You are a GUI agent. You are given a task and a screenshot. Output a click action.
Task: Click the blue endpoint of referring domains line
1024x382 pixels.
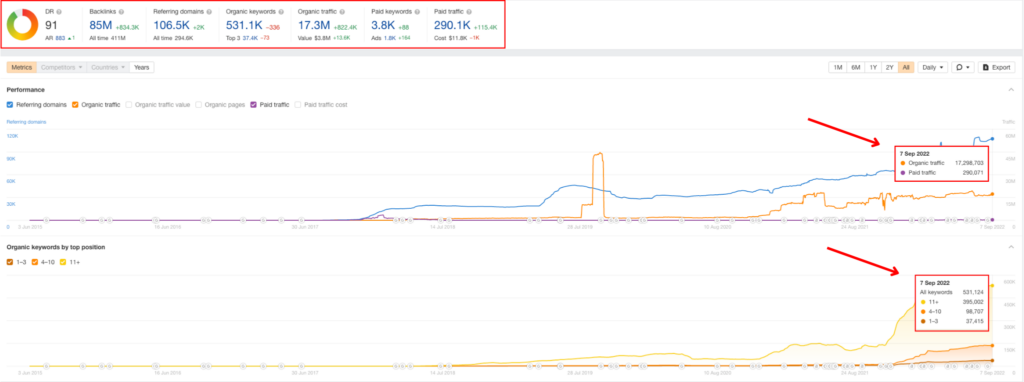pyautogui.click(x=992, y=138)
